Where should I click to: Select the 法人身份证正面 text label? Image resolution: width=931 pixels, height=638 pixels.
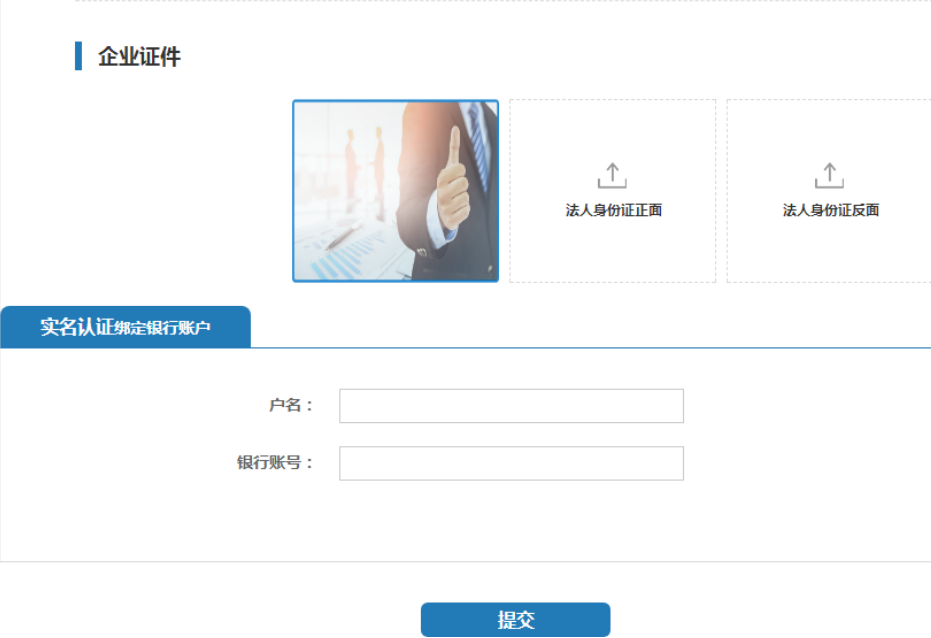coord(613,210)
